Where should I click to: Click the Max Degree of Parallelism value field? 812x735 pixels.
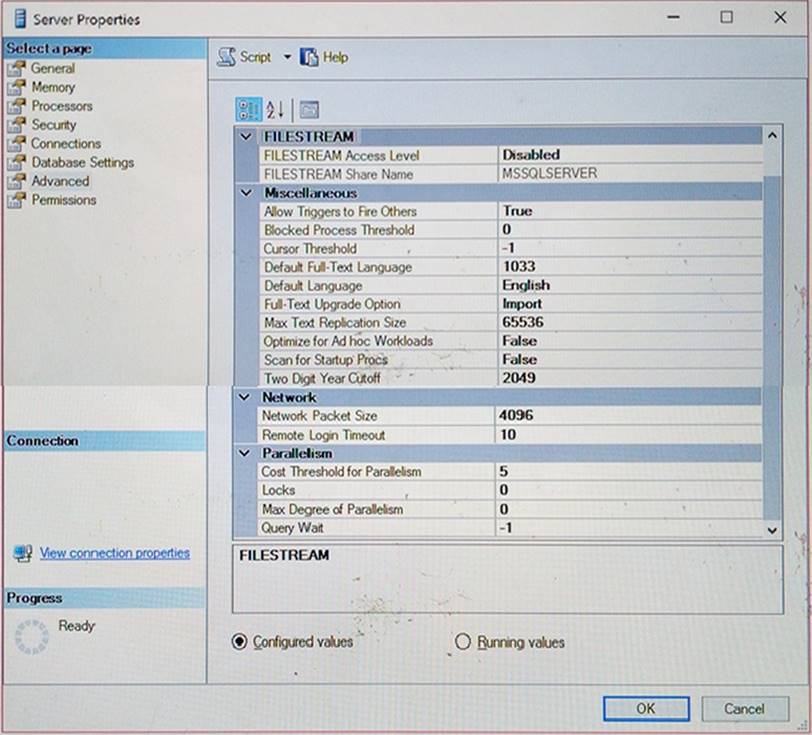(x=628, y=509)
